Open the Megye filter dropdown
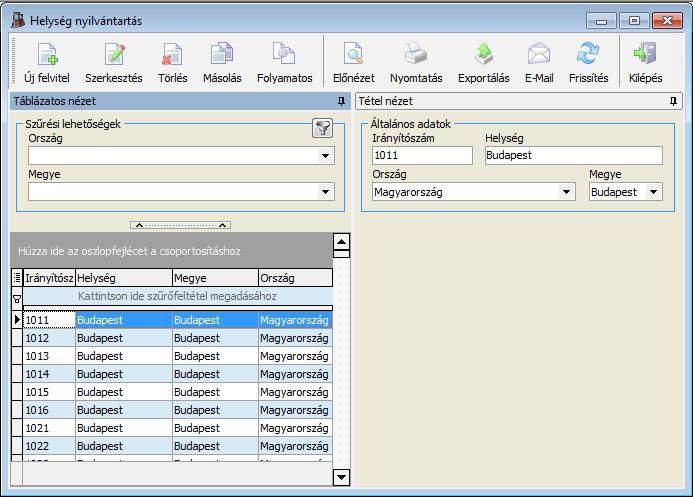The image size is (693, 497). tap(325, 192)
